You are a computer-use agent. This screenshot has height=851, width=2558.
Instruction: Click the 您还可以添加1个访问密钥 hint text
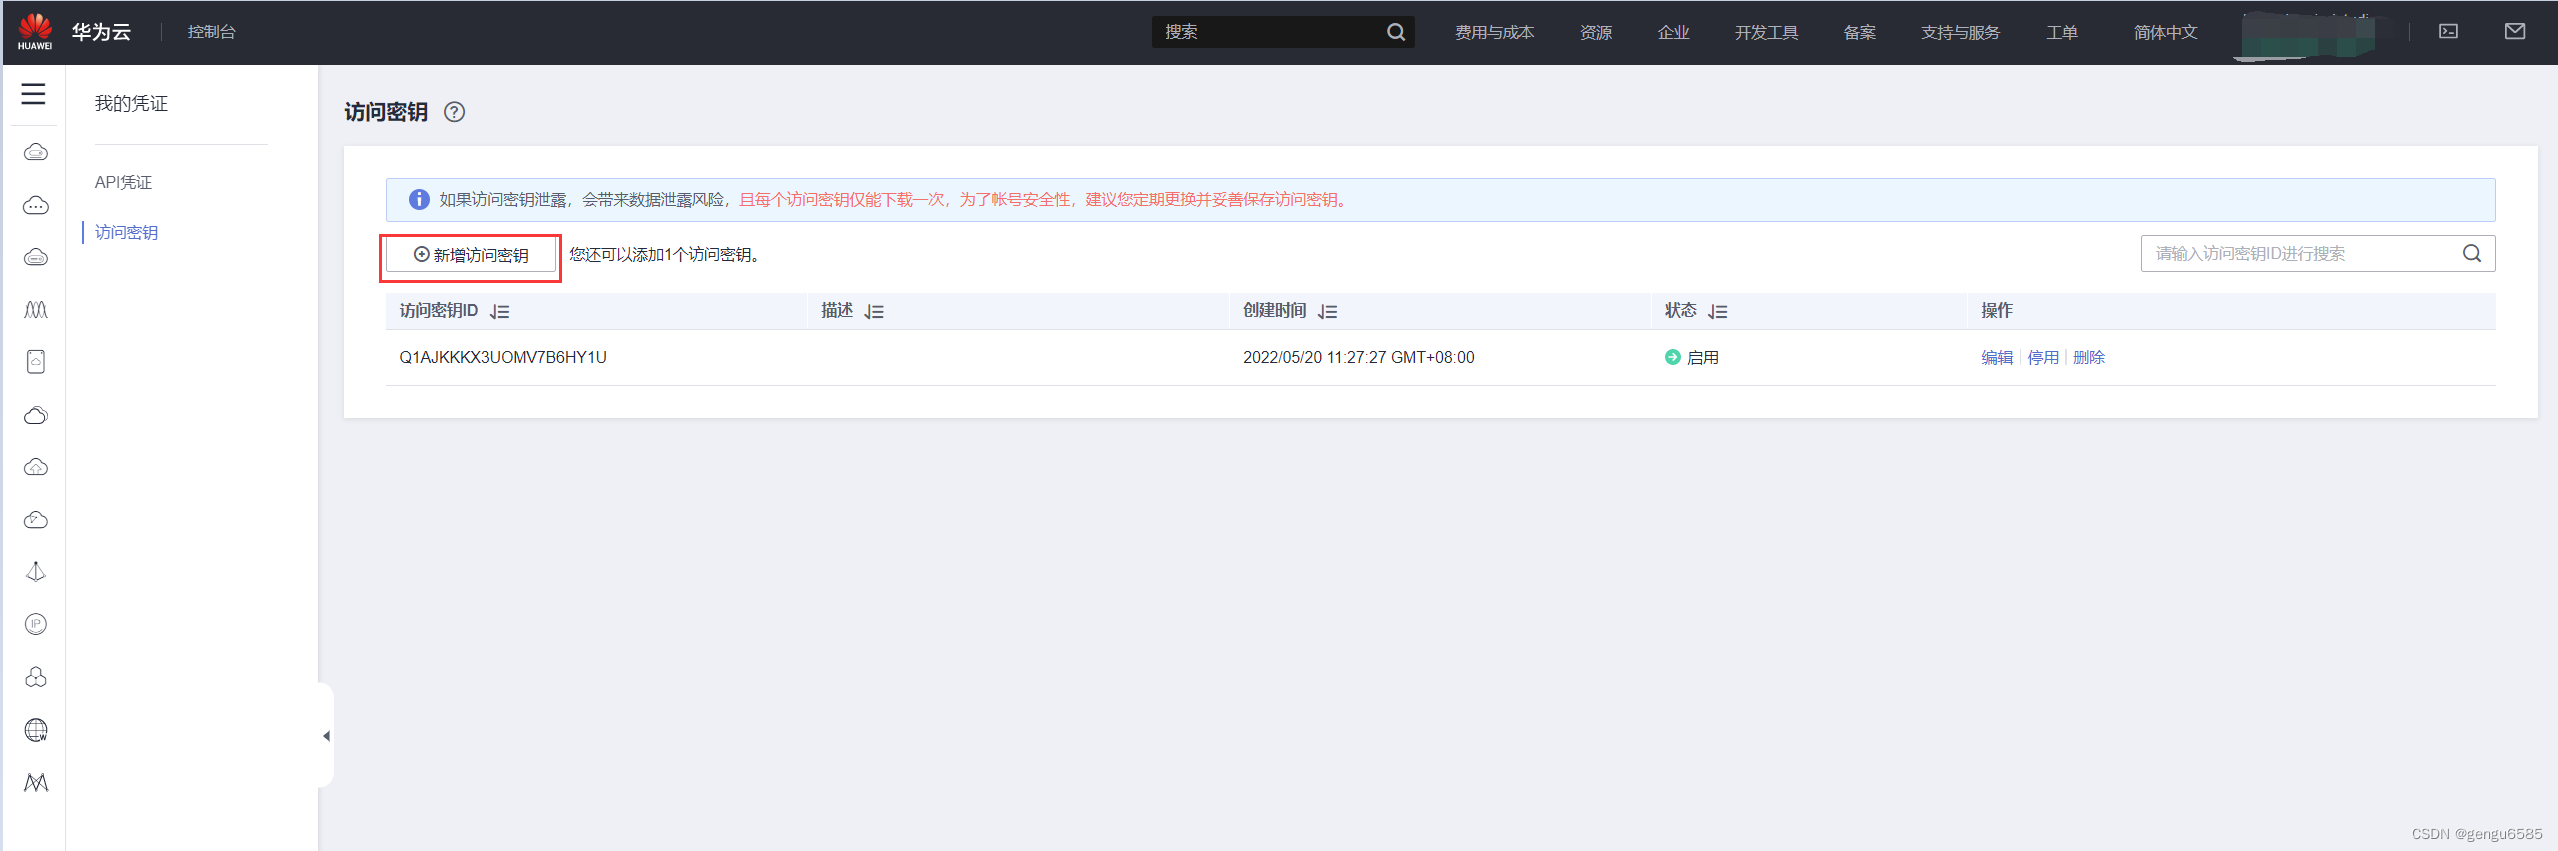665,255
